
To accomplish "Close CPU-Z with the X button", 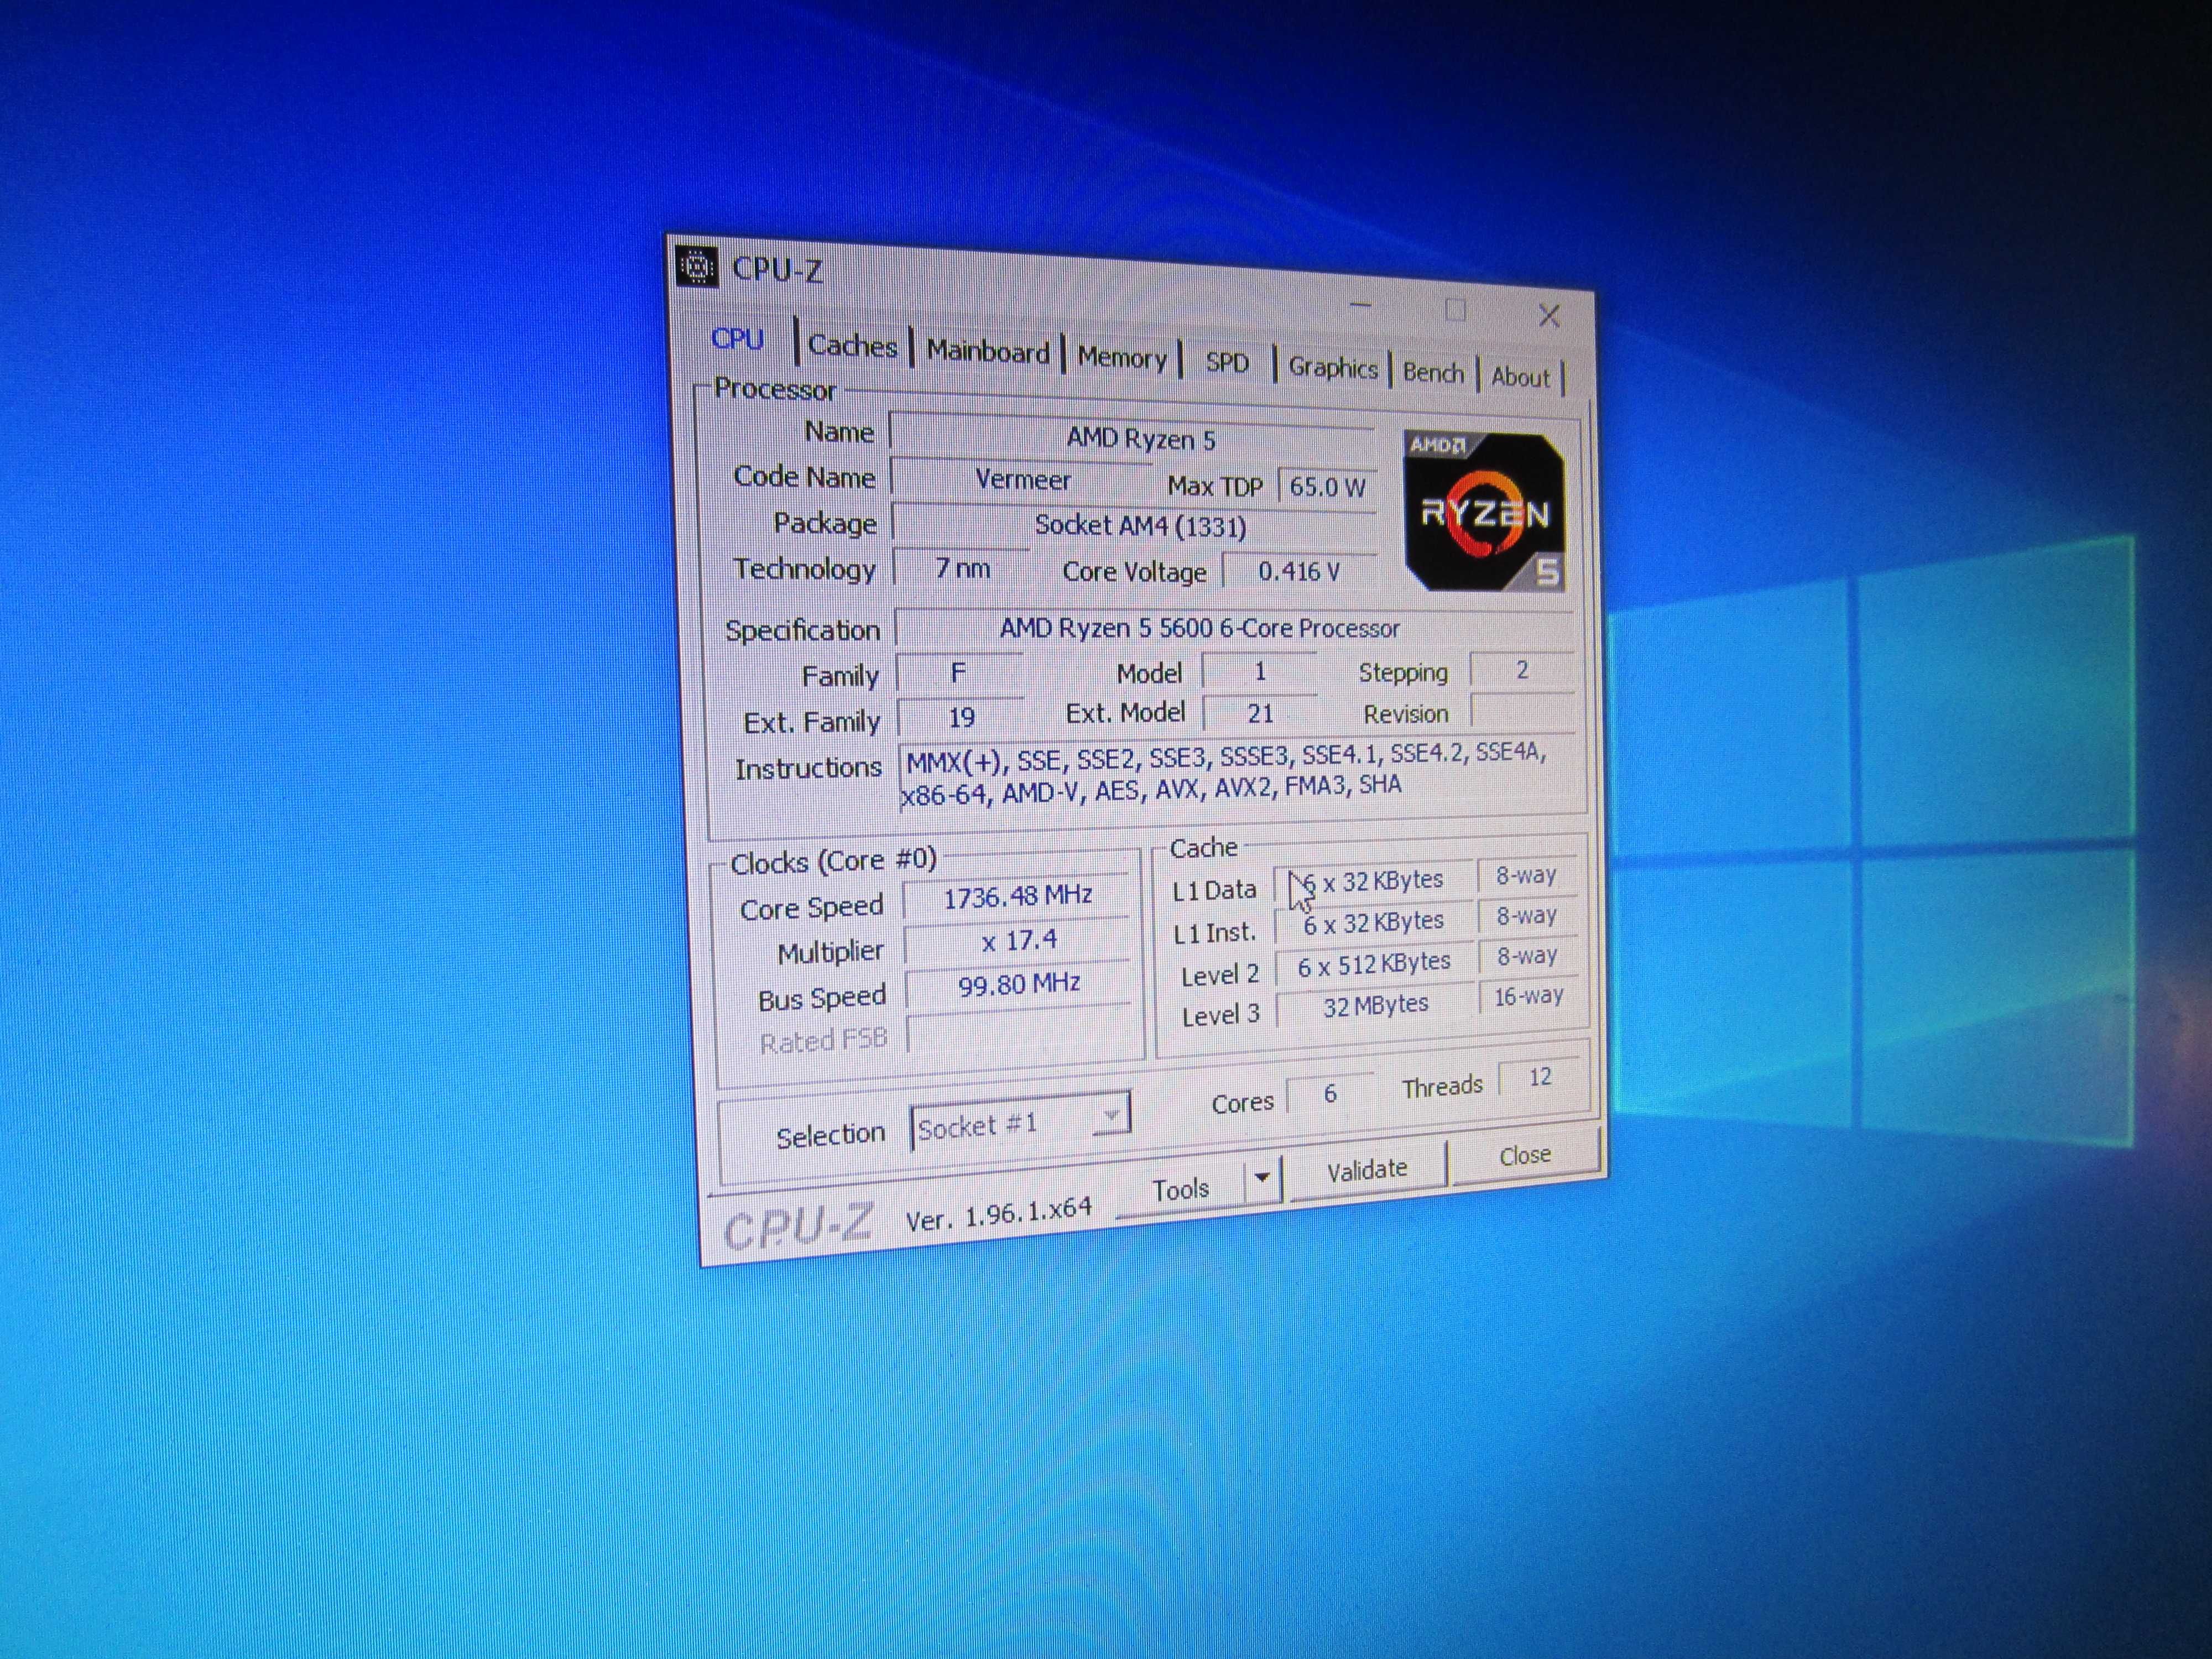I will point(1549,316).
